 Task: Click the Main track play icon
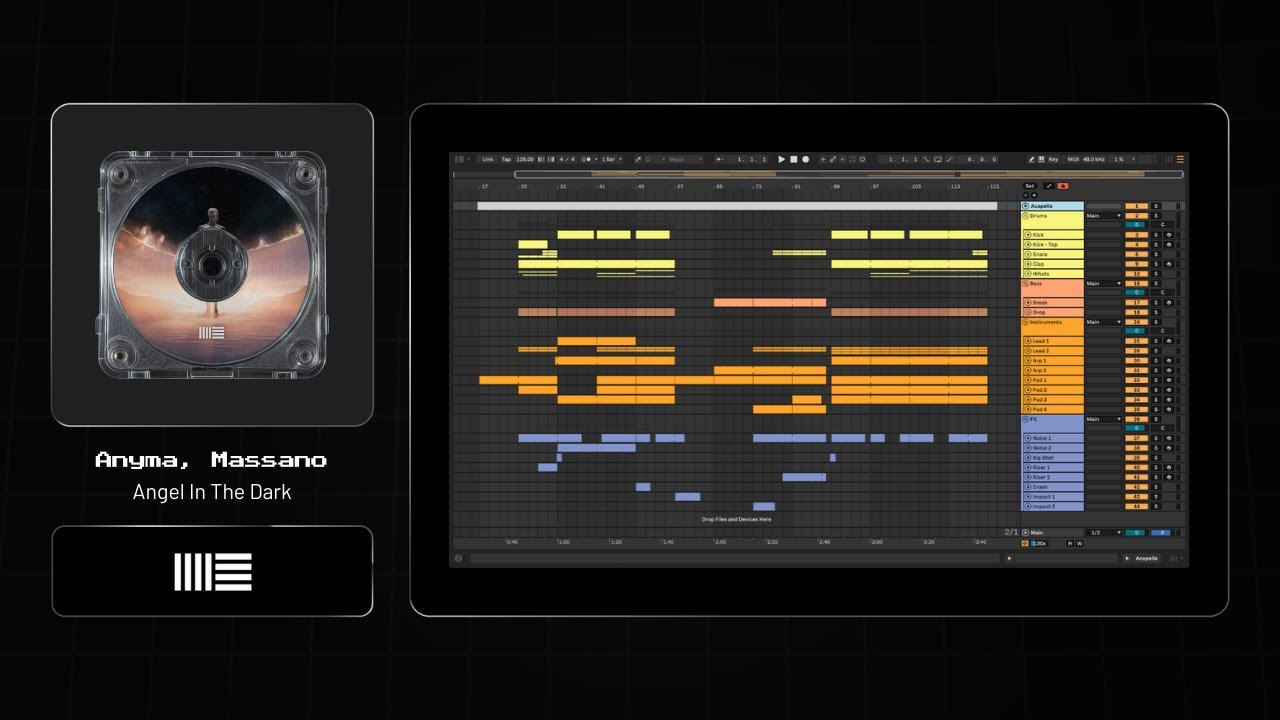[1026, 533]
